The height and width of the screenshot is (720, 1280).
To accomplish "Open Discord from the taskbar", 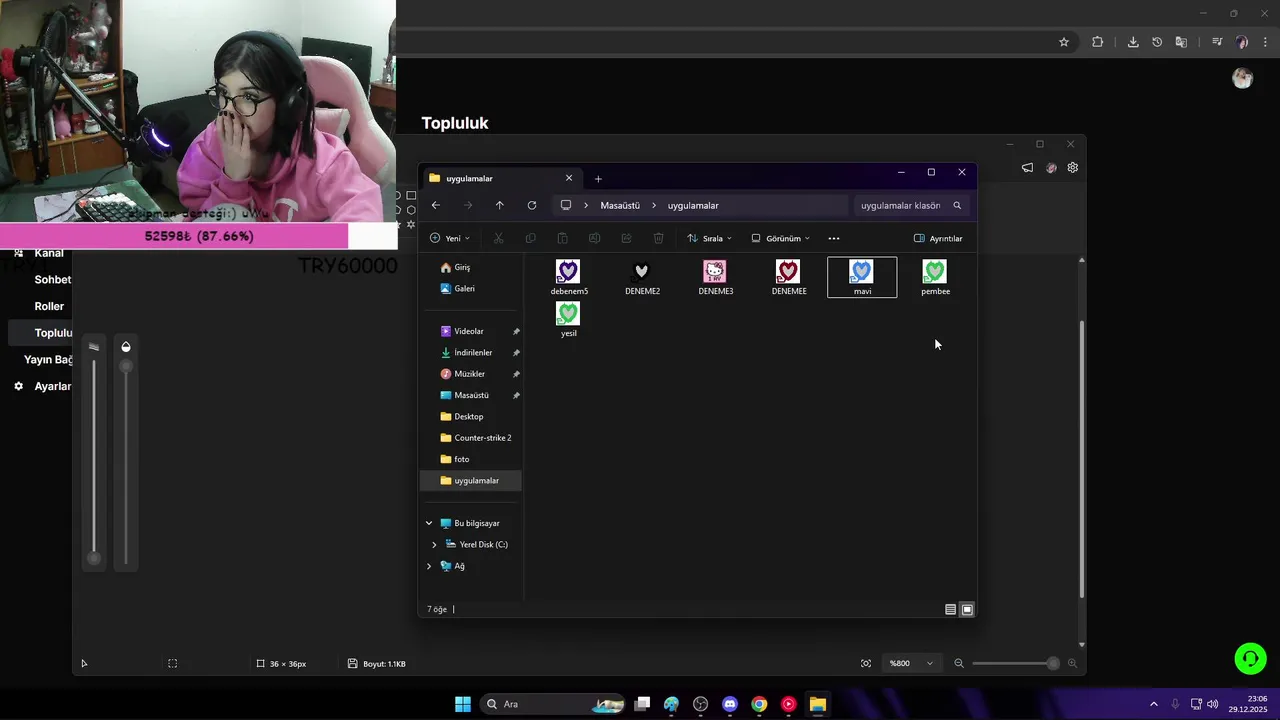I will click(730, 704).
